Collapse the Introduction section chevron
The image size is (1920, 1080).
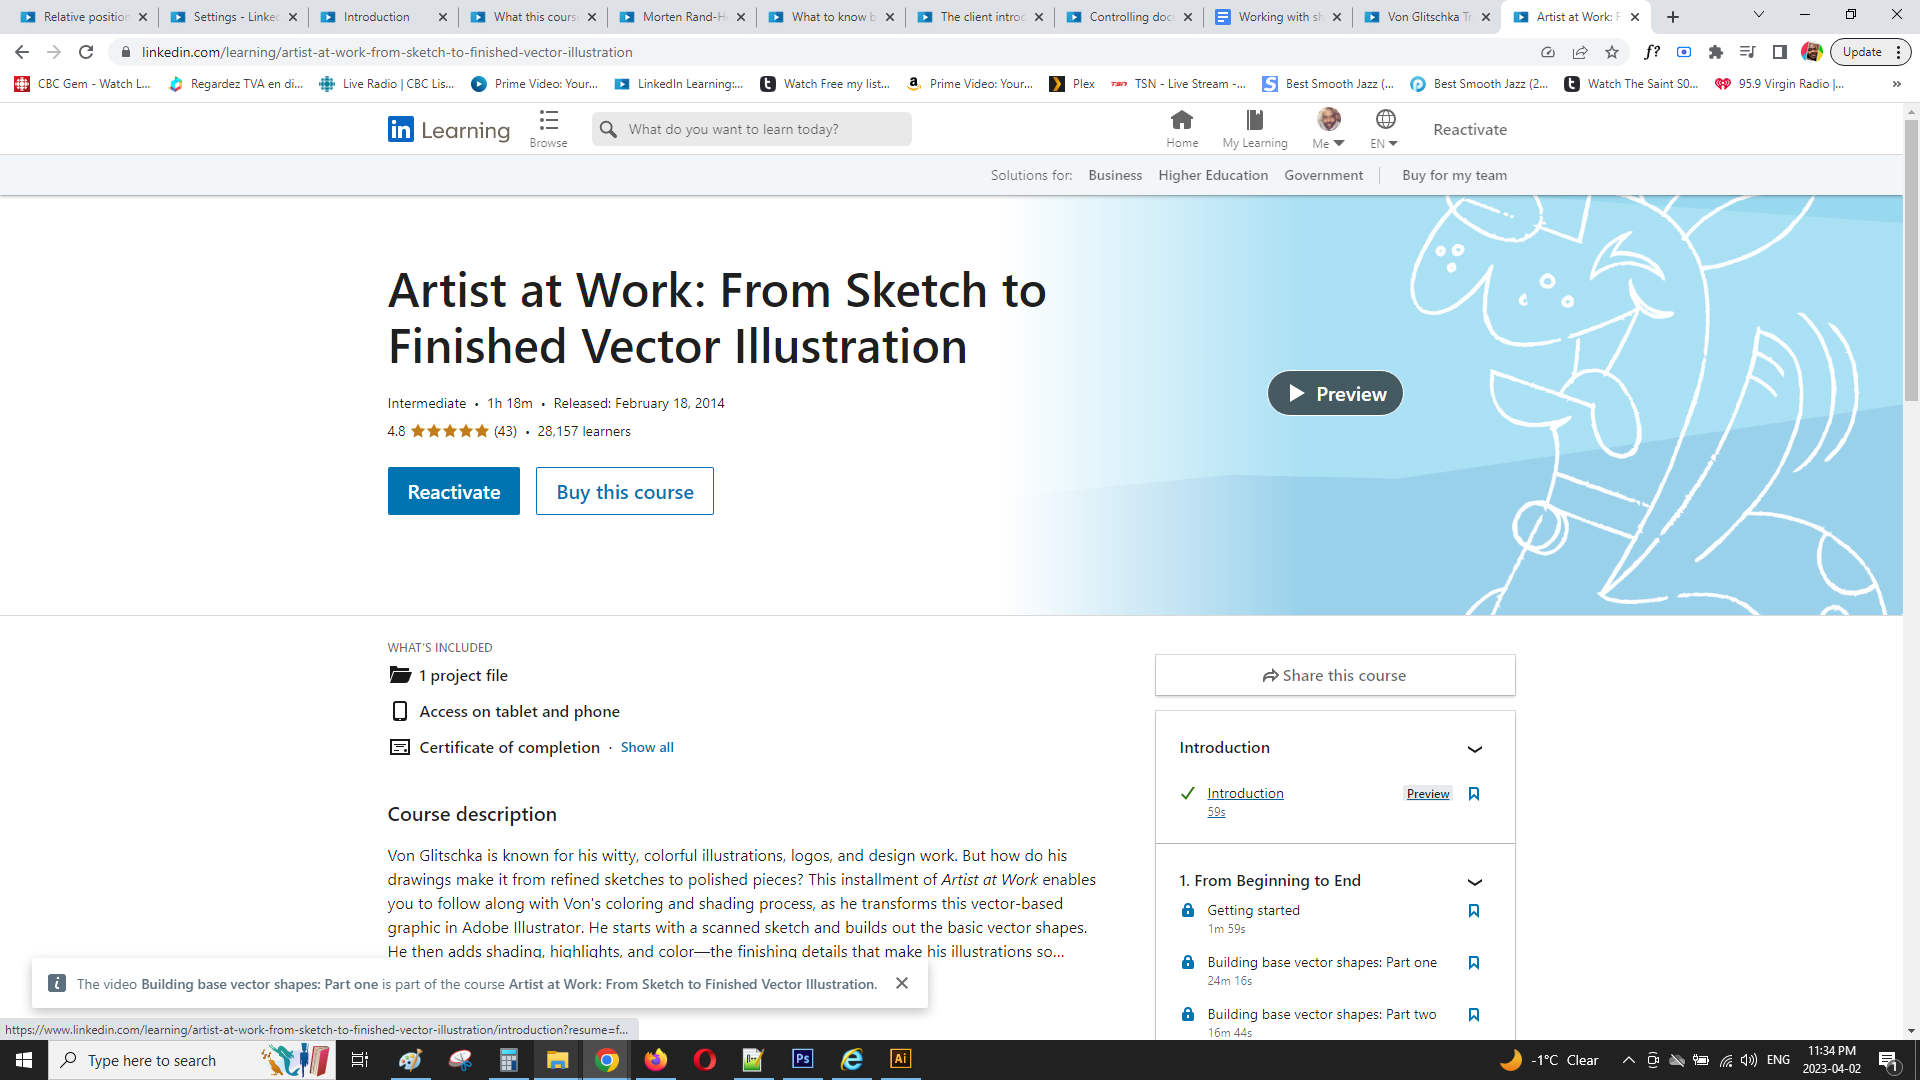click(1474, 749)
